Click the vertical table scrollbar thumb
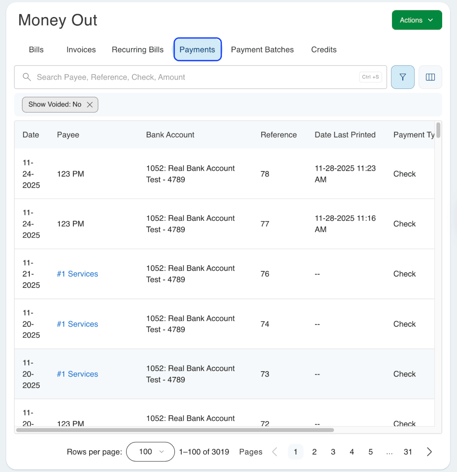Image resolution: width=457 pixels, height=472 pixels. (438, 130)
